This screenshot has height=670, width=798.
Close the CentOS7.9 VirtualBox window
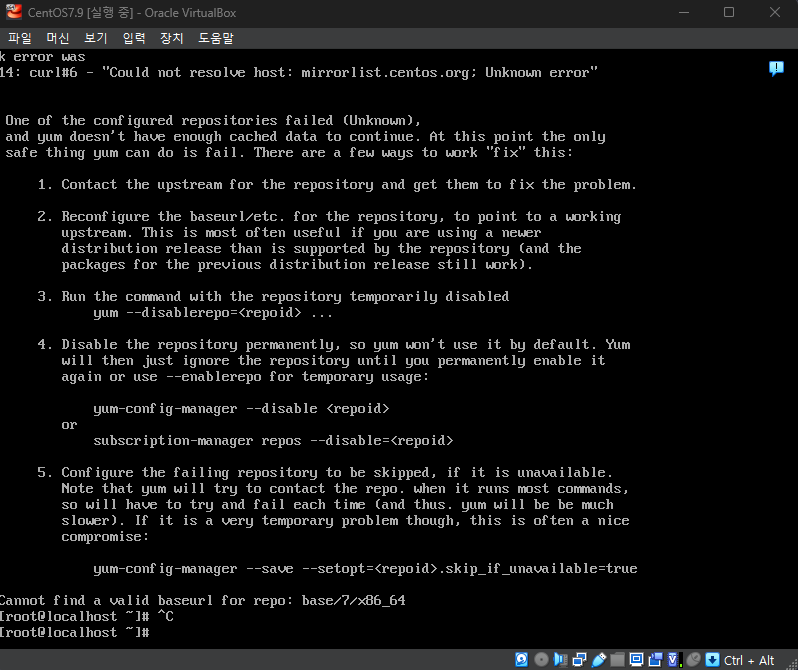(x=775, y=12)
